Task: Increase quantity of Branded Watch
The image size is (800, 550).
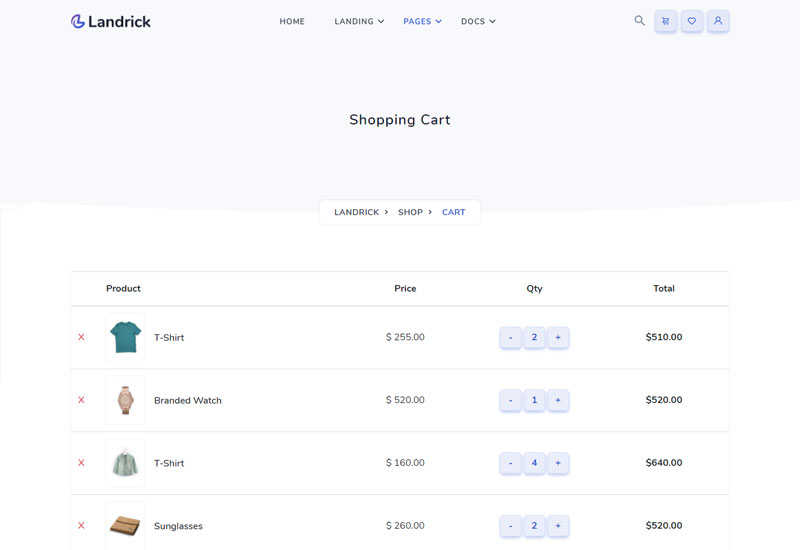Action: point(558,400)
